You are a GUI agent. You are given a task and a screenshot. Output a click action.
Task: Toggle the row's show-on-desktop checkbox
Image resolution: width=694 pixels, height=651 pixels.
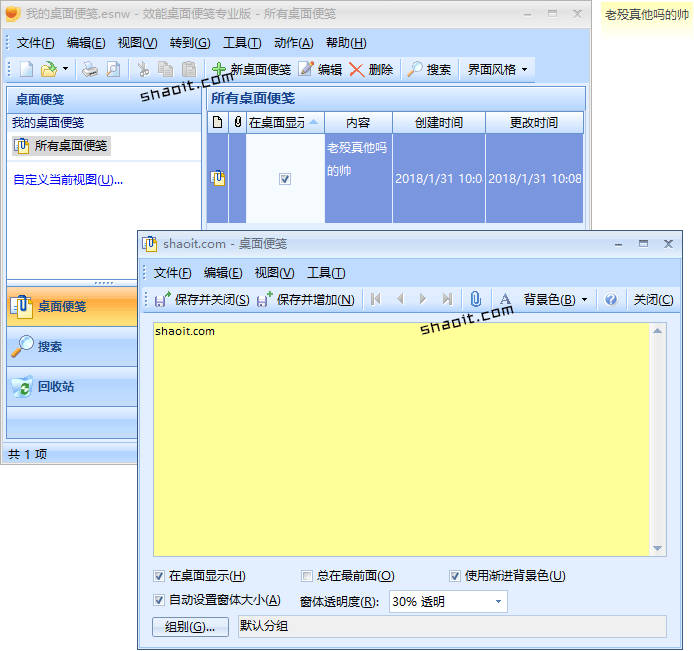click(x=285, y=179)
